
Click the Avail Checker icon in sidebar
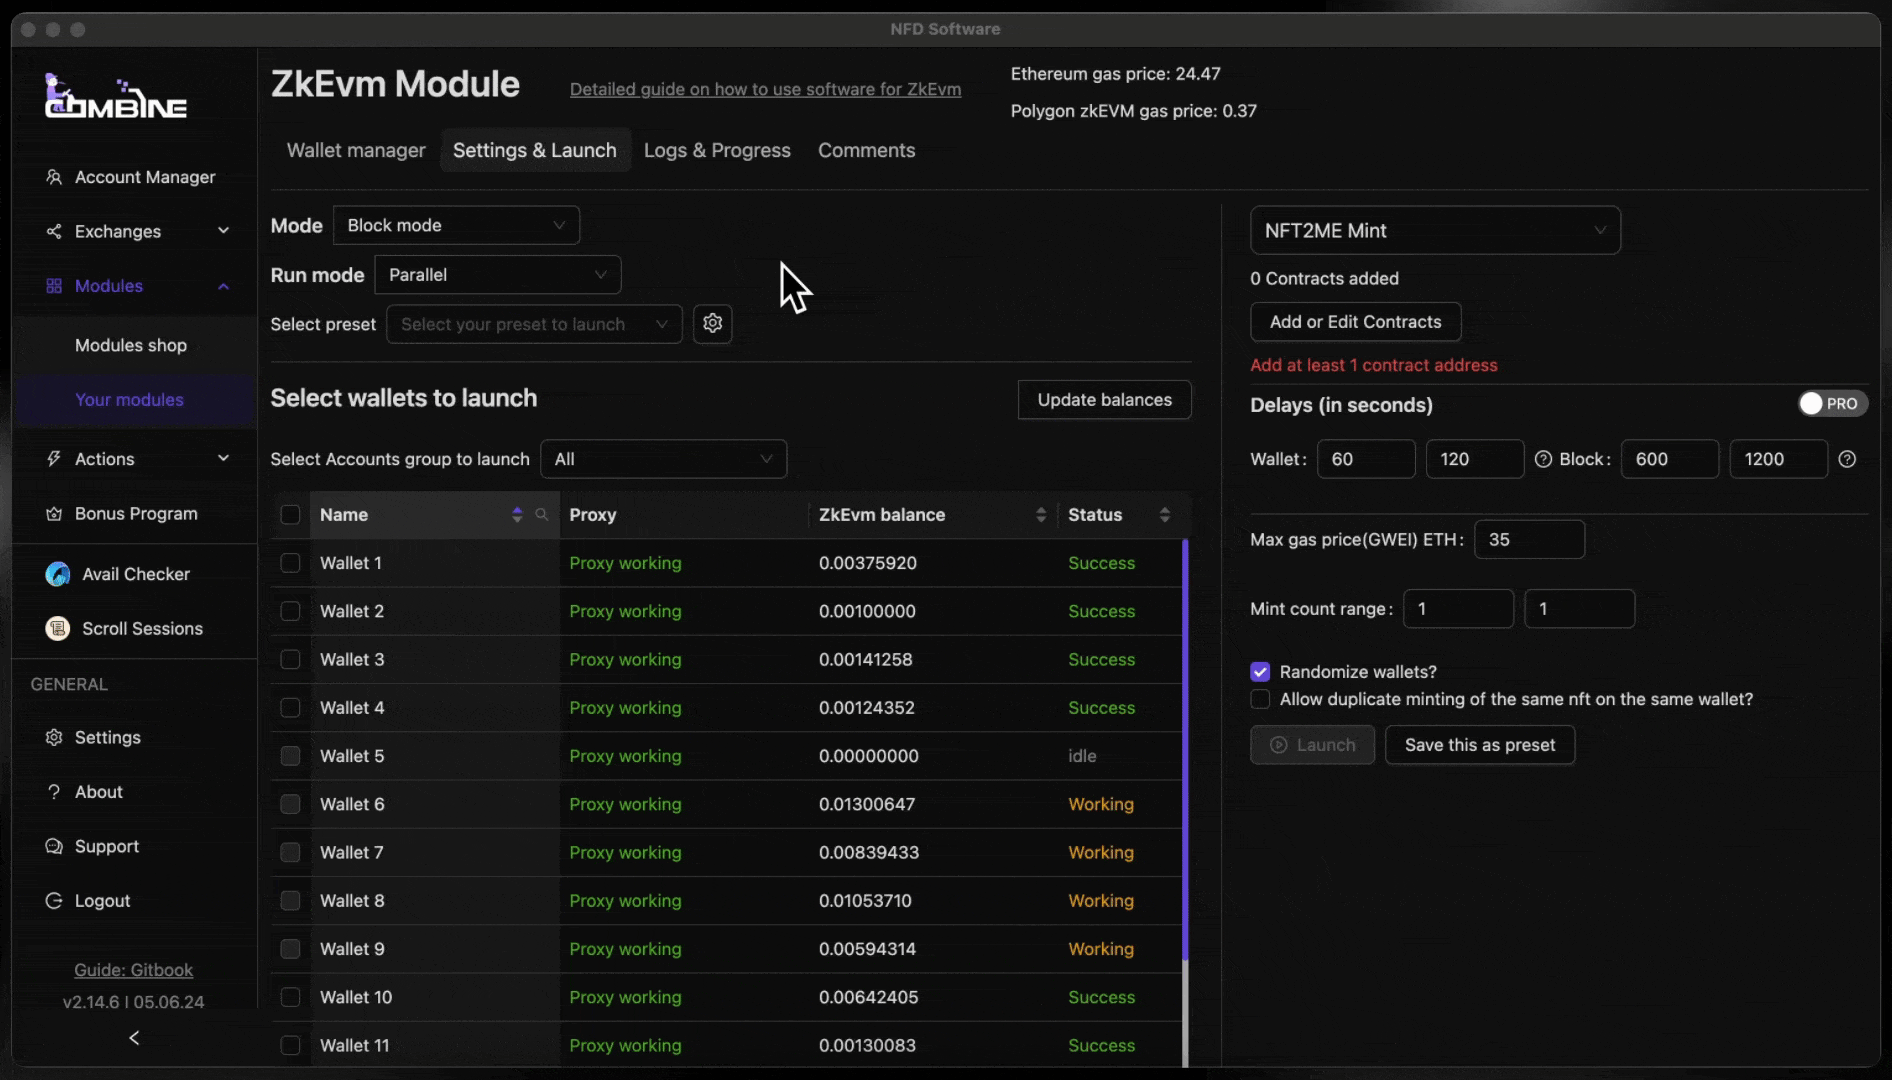tap(58, 574)
